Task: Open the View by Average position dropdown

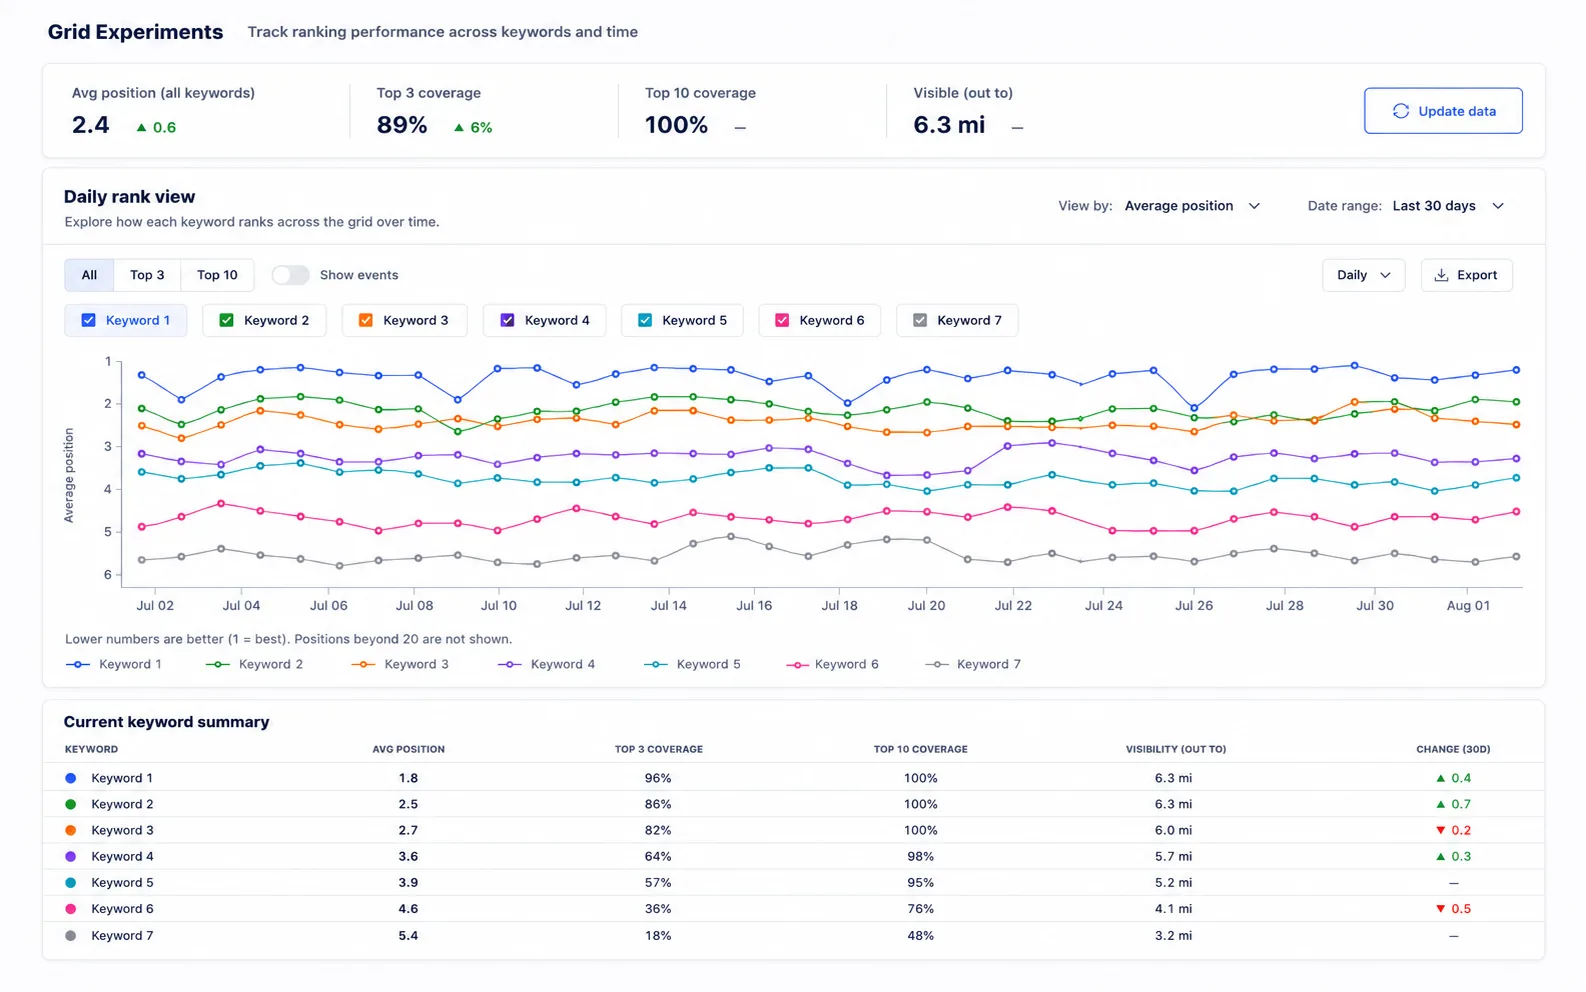Action: 1192,206
